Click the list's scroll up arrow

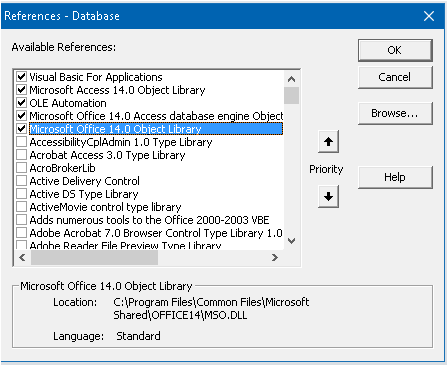tap(292, 79)
